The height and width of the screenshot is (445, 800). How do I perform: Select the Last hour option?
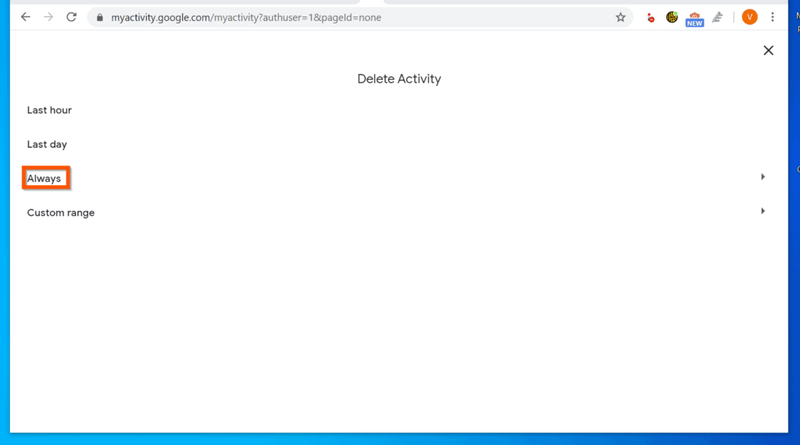[x=49, y=110]
